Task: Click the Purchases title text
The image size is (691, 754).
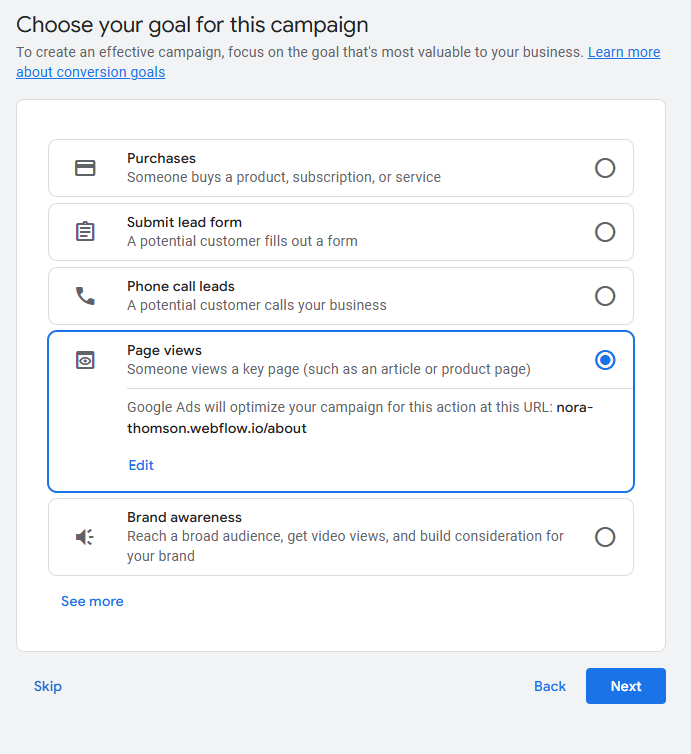Action: (x=161, y=158)
